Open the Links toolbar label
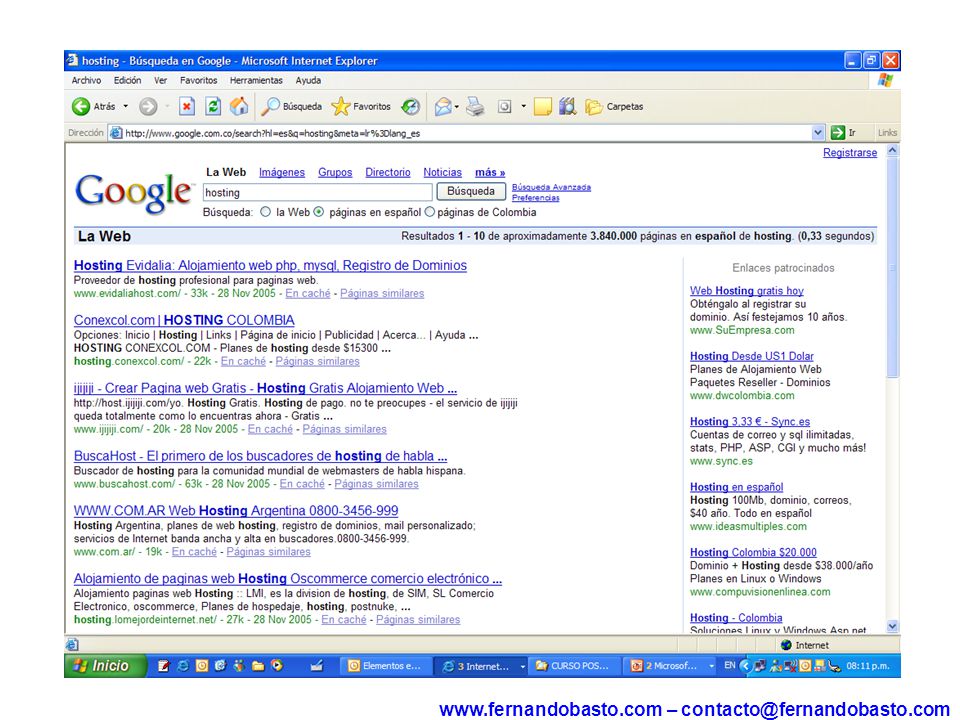Viewport: 960px width, 720px height. coord(887,132)
